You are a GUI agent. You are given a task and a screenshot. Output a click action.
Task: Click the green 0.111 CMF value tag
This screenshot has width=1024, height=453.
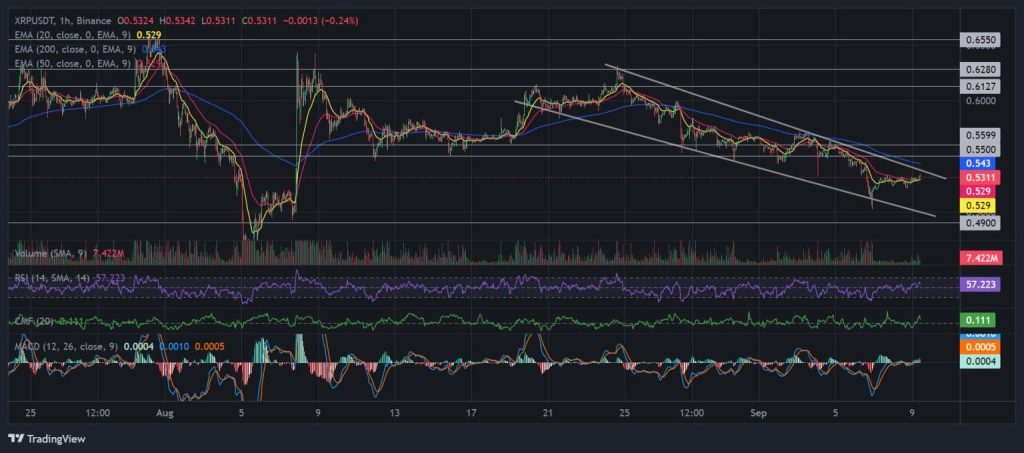pyautogui.click(x=976, y=320)
